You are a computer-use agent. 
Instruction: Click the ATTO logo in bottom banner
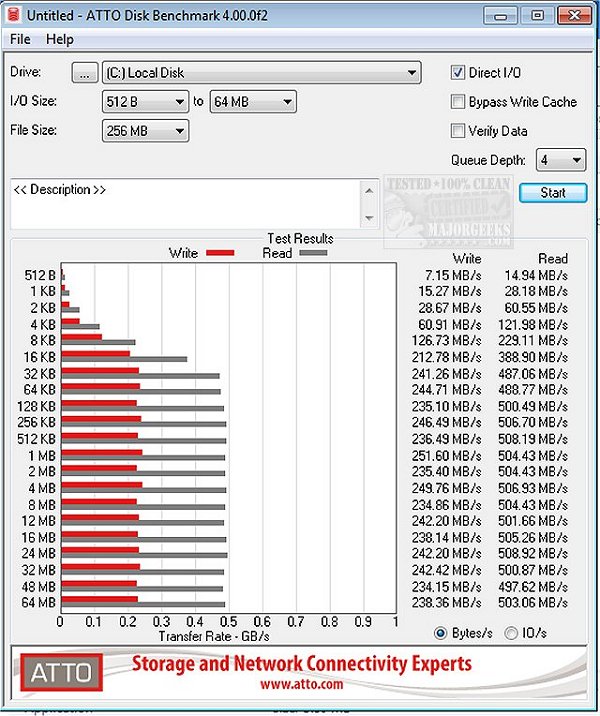62,672
